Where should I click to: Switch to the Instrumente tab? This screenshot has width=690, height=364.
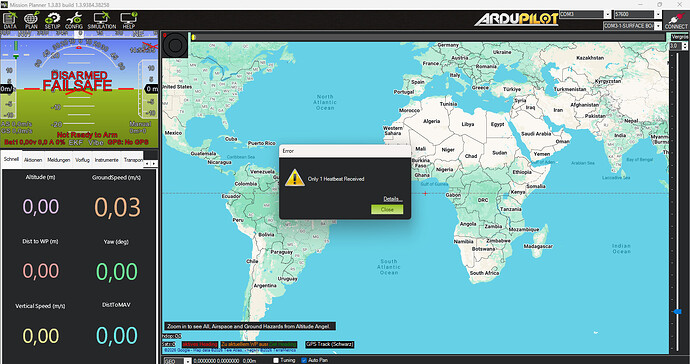point(106,160)
